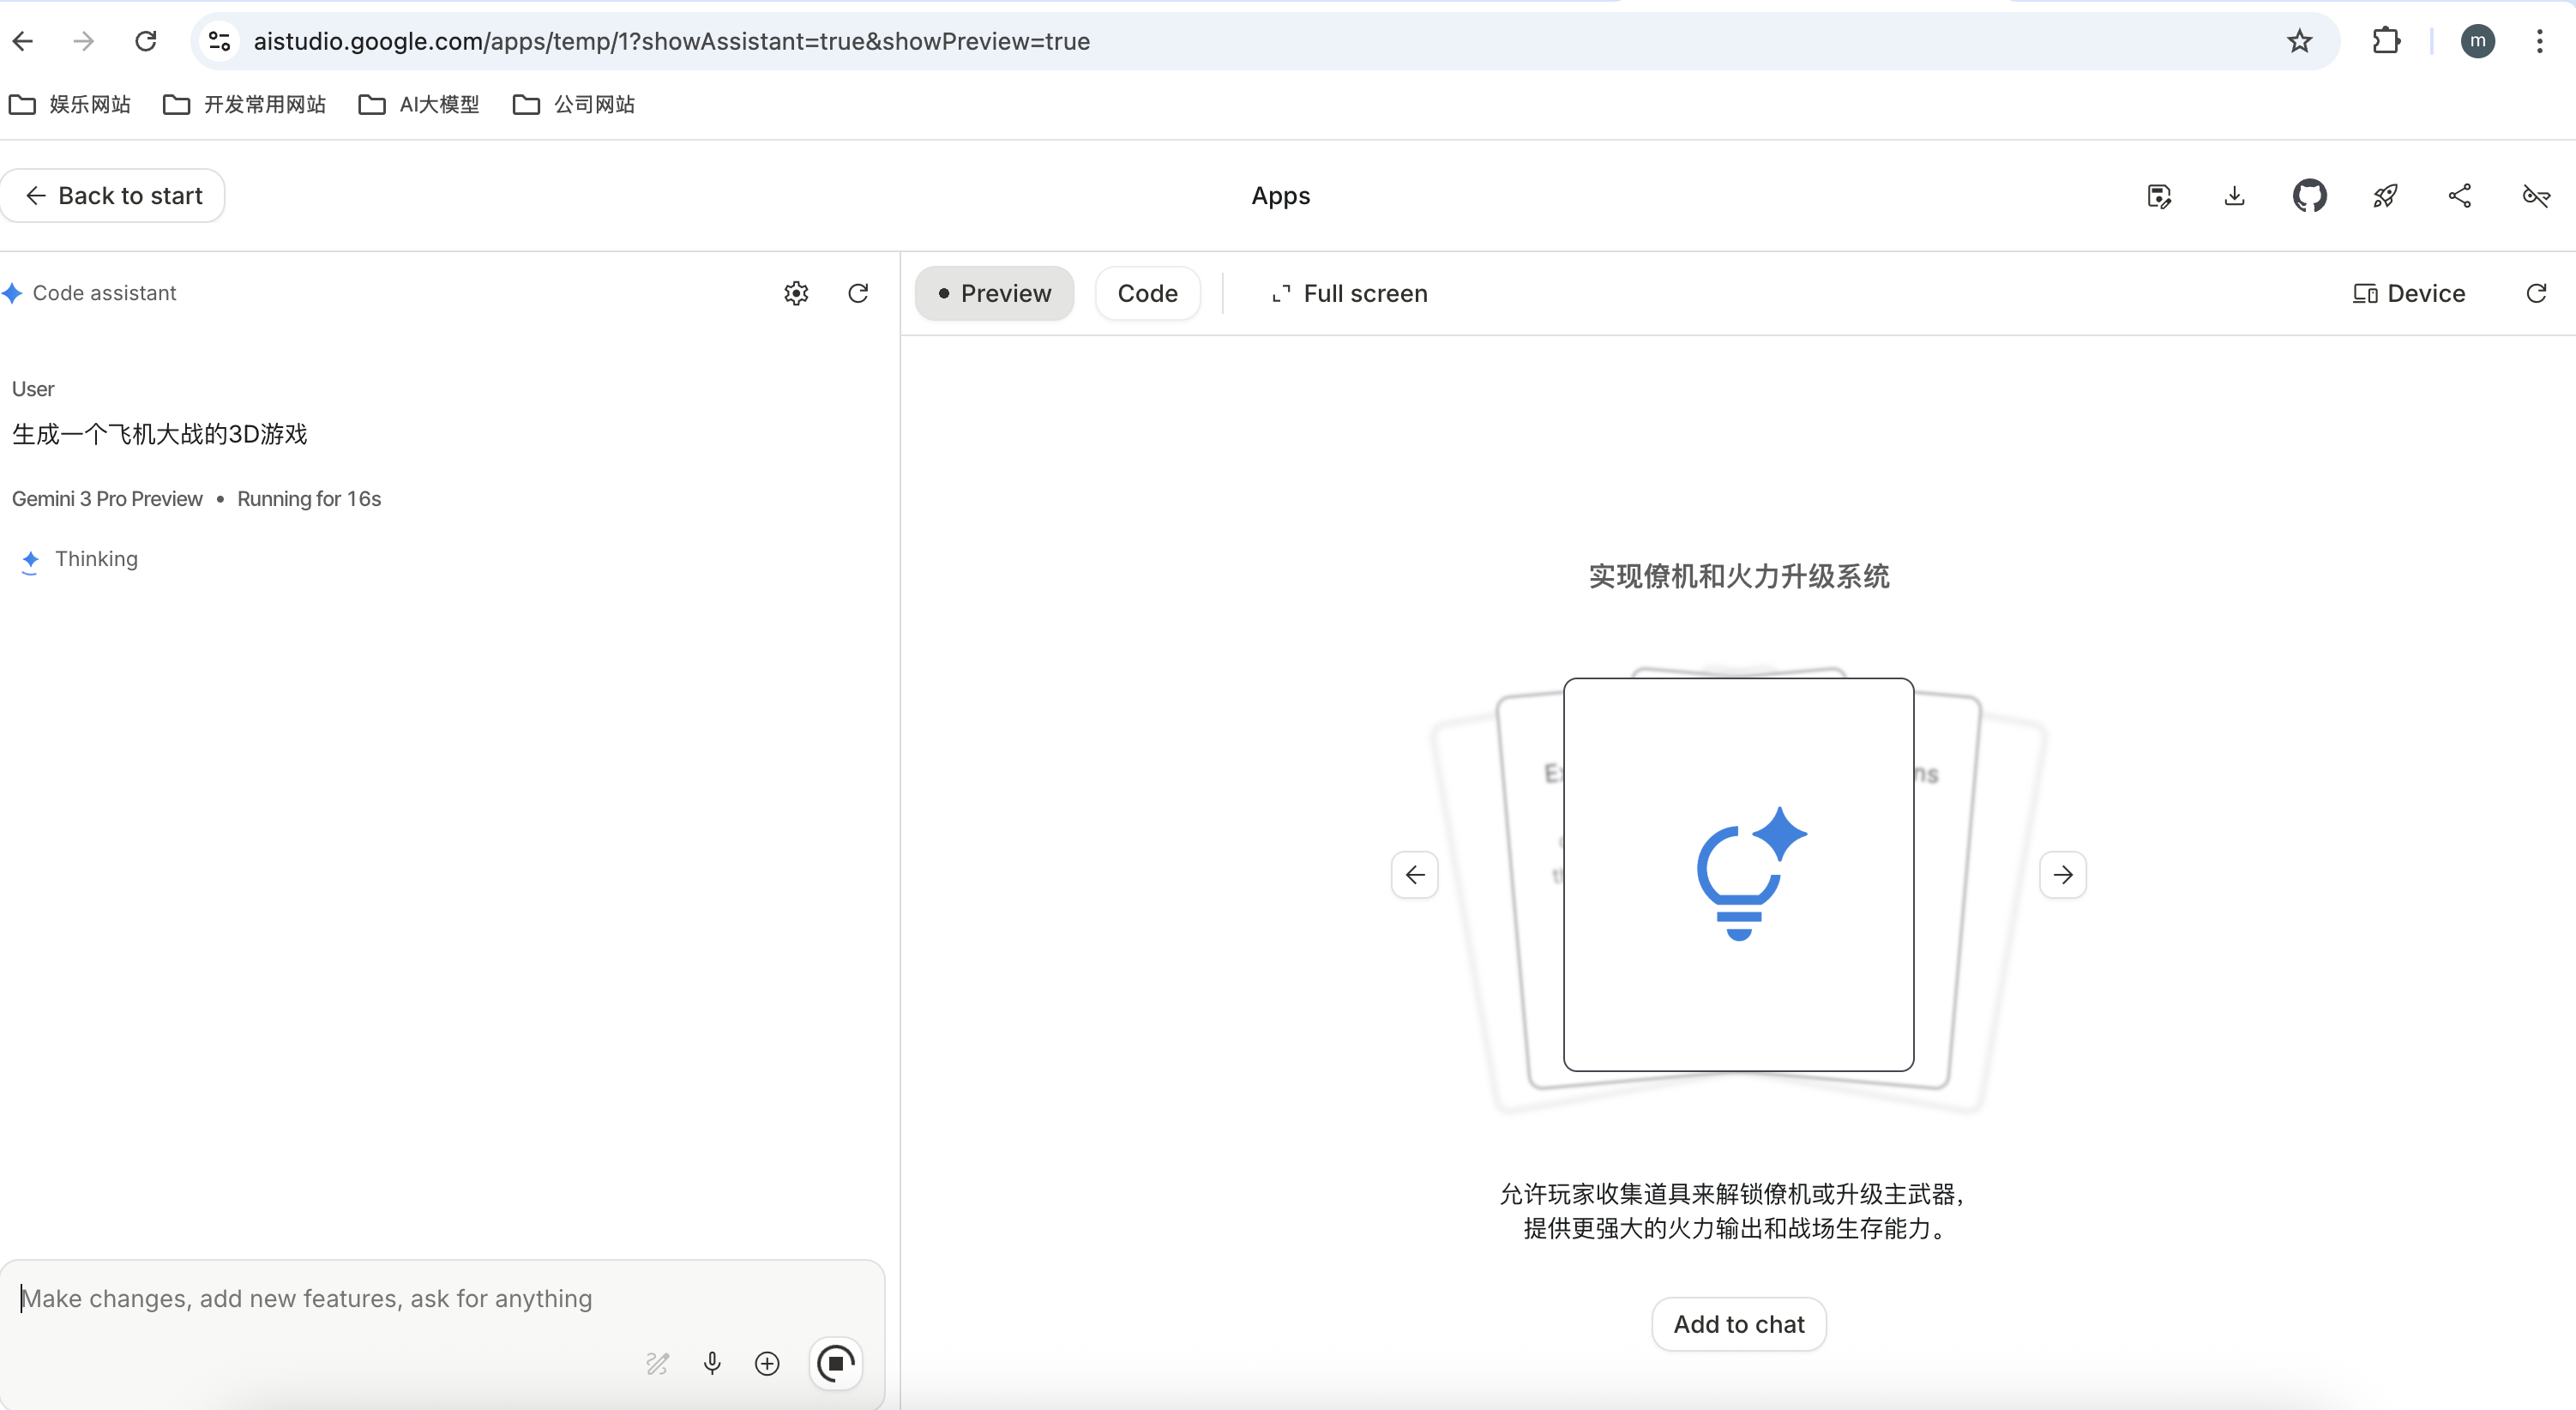Toggle the crossed-out key icon at top right

(x=2536, y=196)
